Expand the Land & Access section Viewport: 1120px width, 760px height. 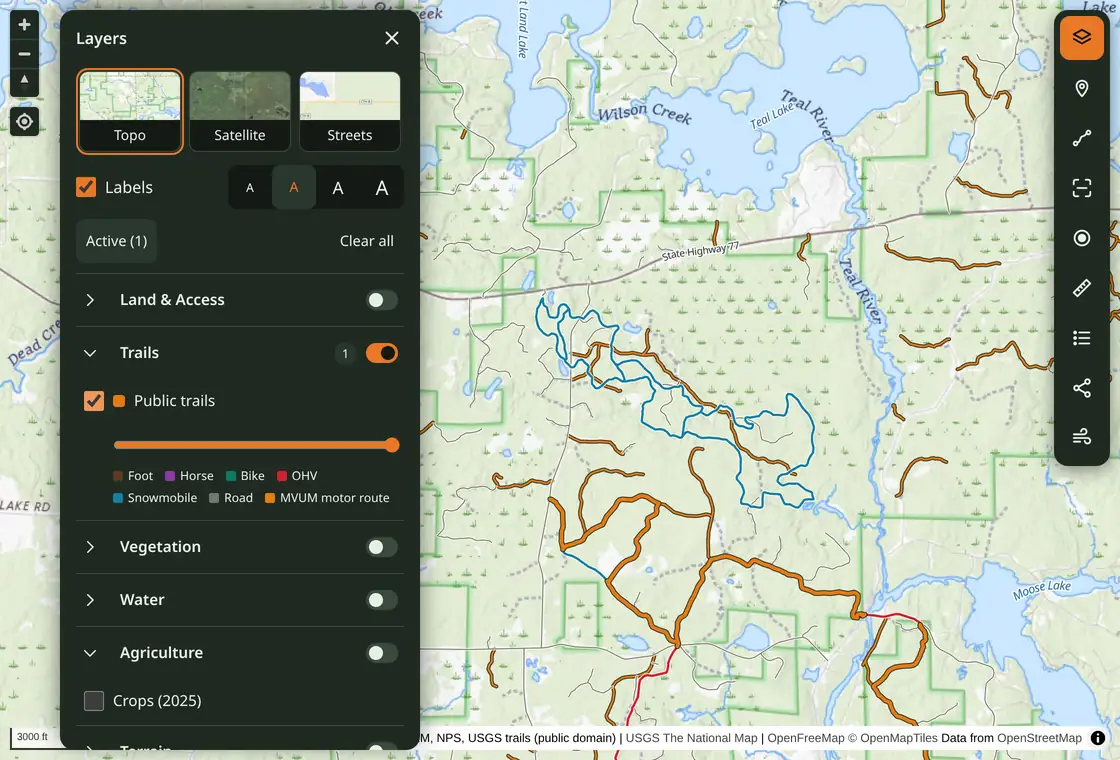click(90, 300)
